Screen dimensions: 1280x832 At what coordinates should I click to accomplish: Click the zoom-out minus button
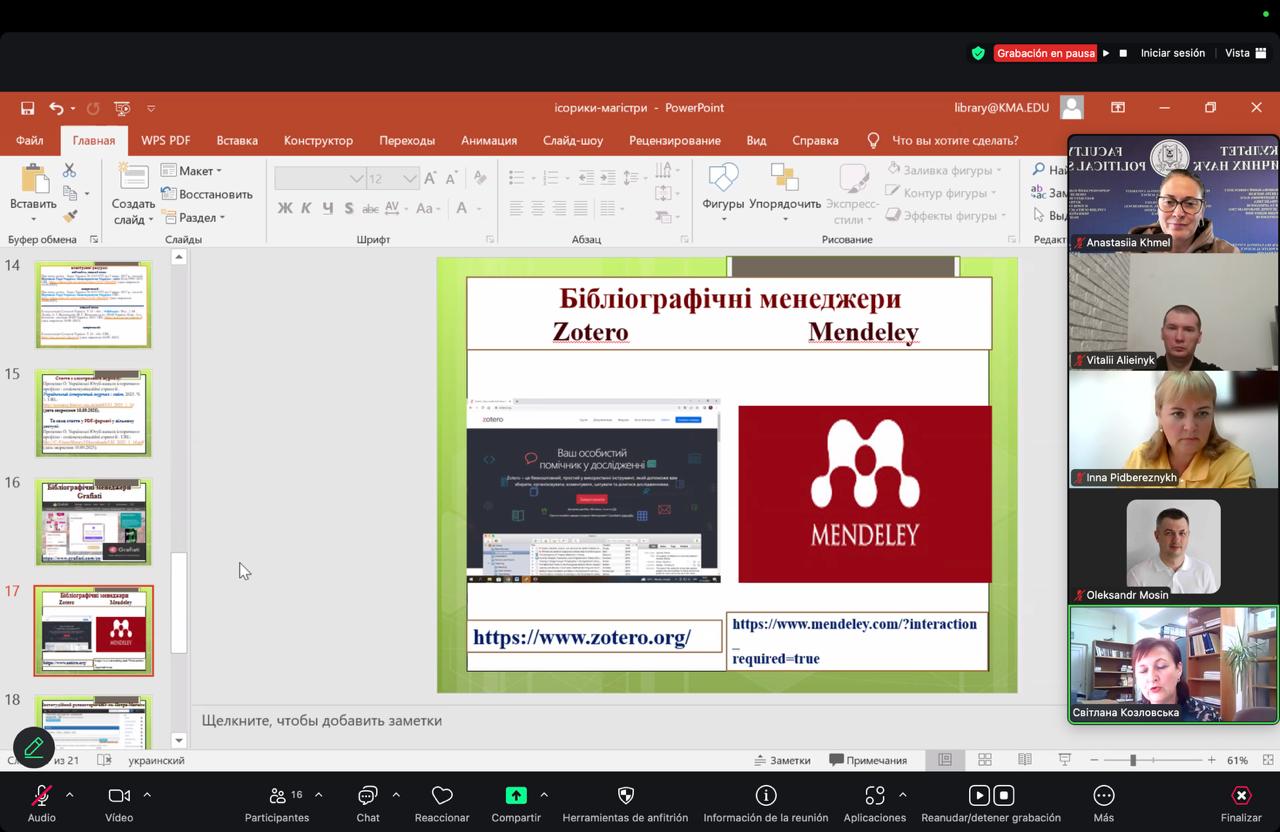pos(1093,760)
